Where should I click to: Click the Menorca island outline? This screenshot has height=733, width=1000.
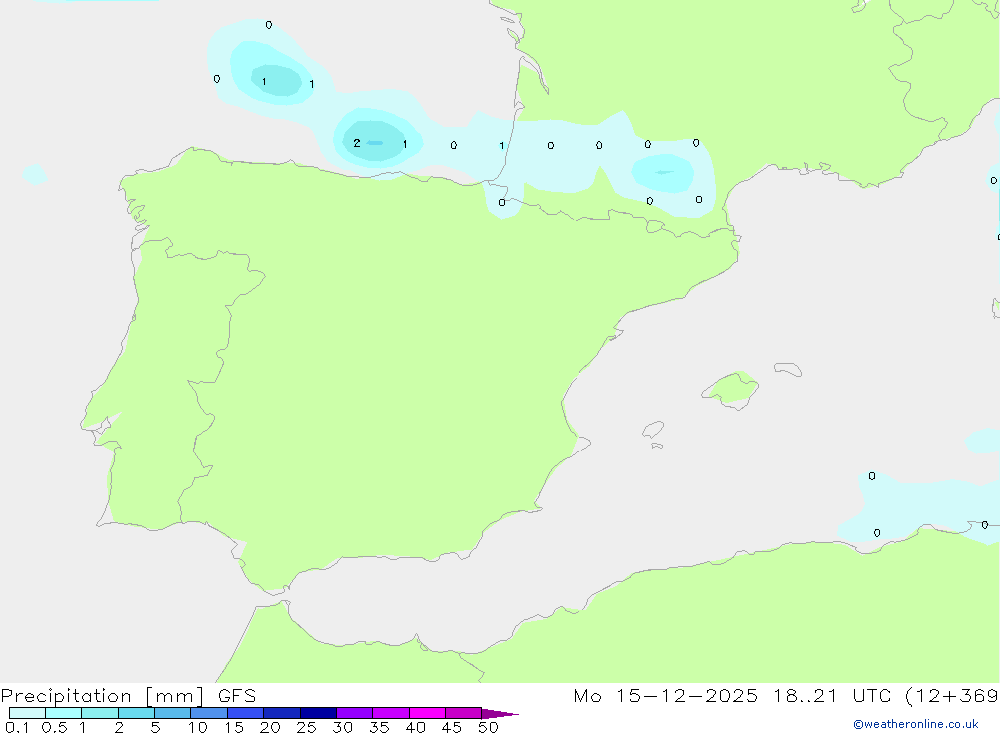click(x=788, y=369)
